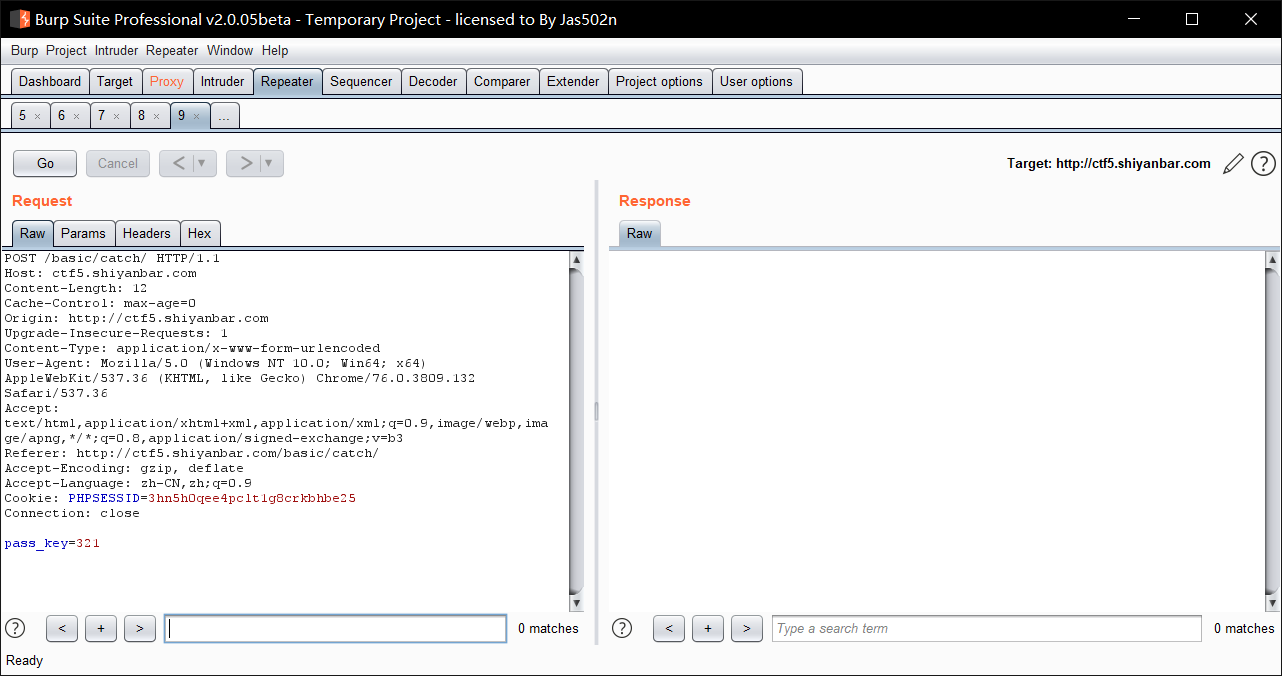Screen dimensions: 1282x676
Task: Open the Burp menu
Action: (25, 50)
